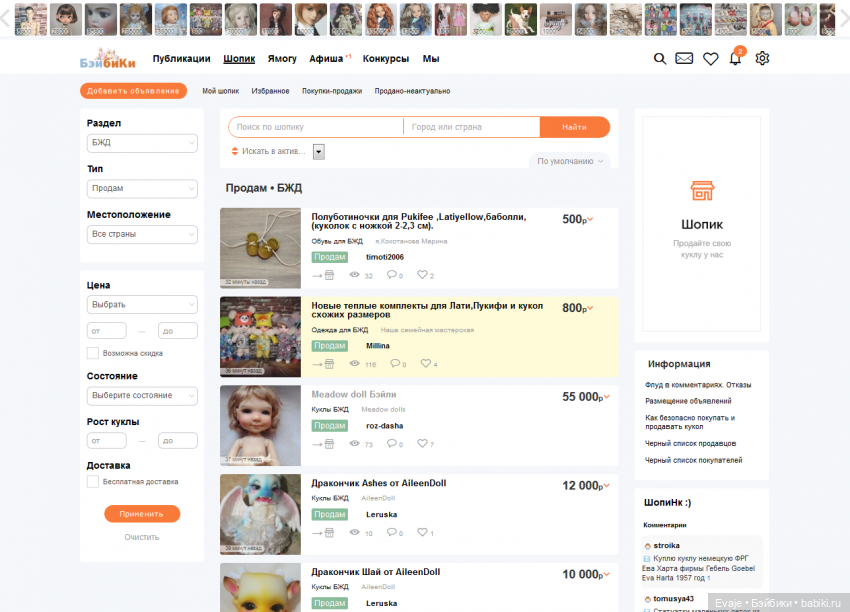
Task: Expand the Местоположение Все страны dropdown
Action: coord(142,234)
